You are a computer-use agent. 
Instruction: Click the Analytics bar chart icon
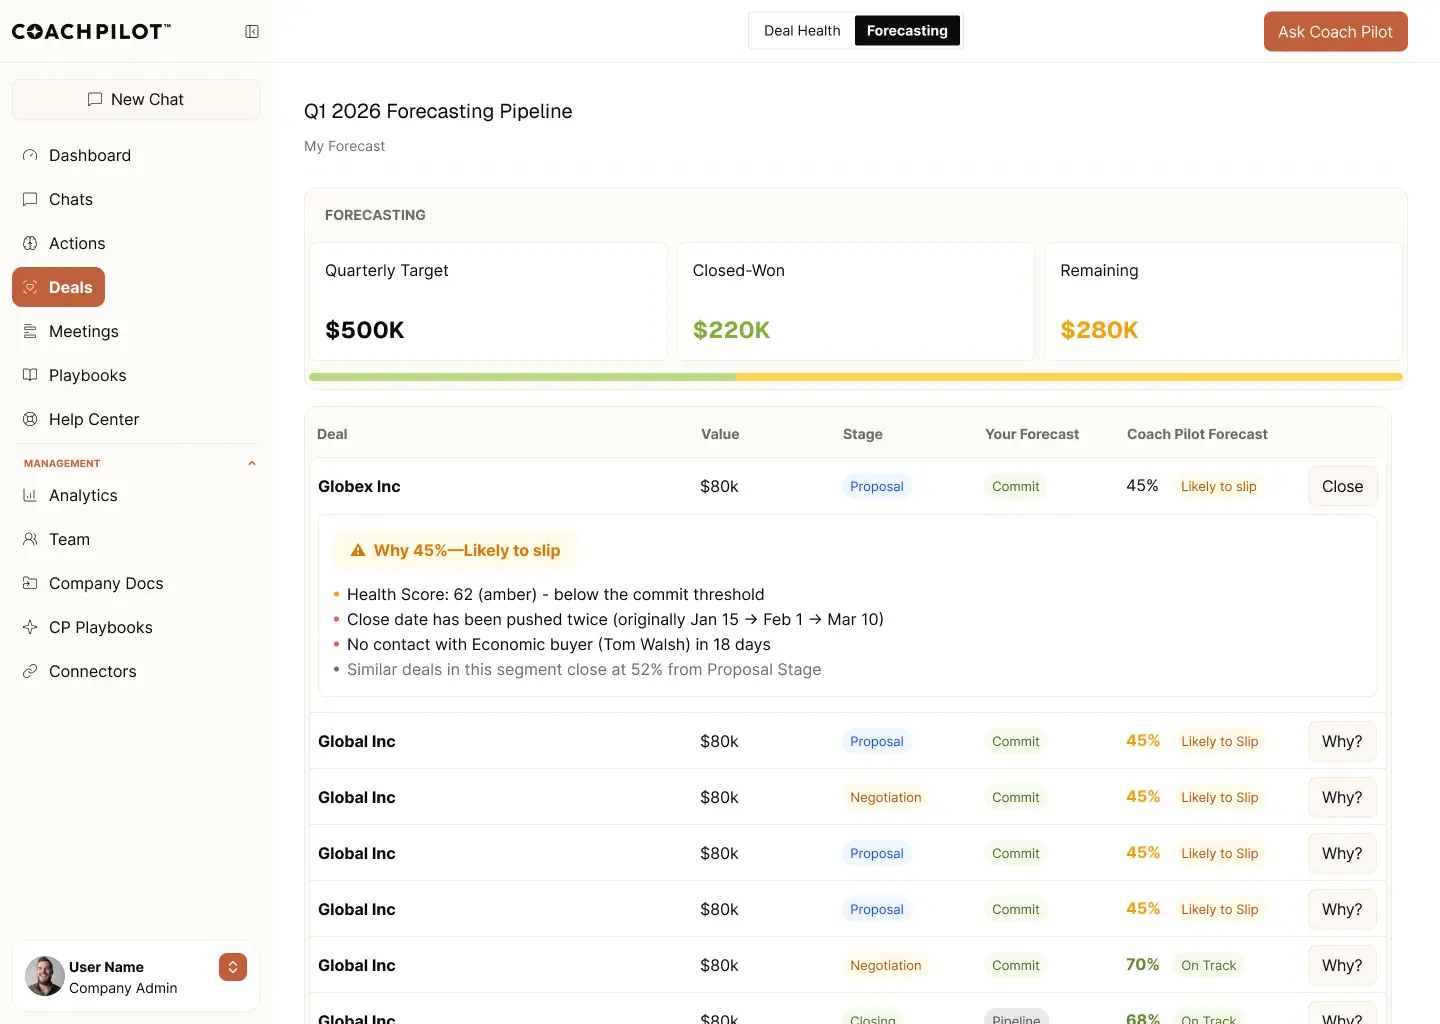pos(30,495)
